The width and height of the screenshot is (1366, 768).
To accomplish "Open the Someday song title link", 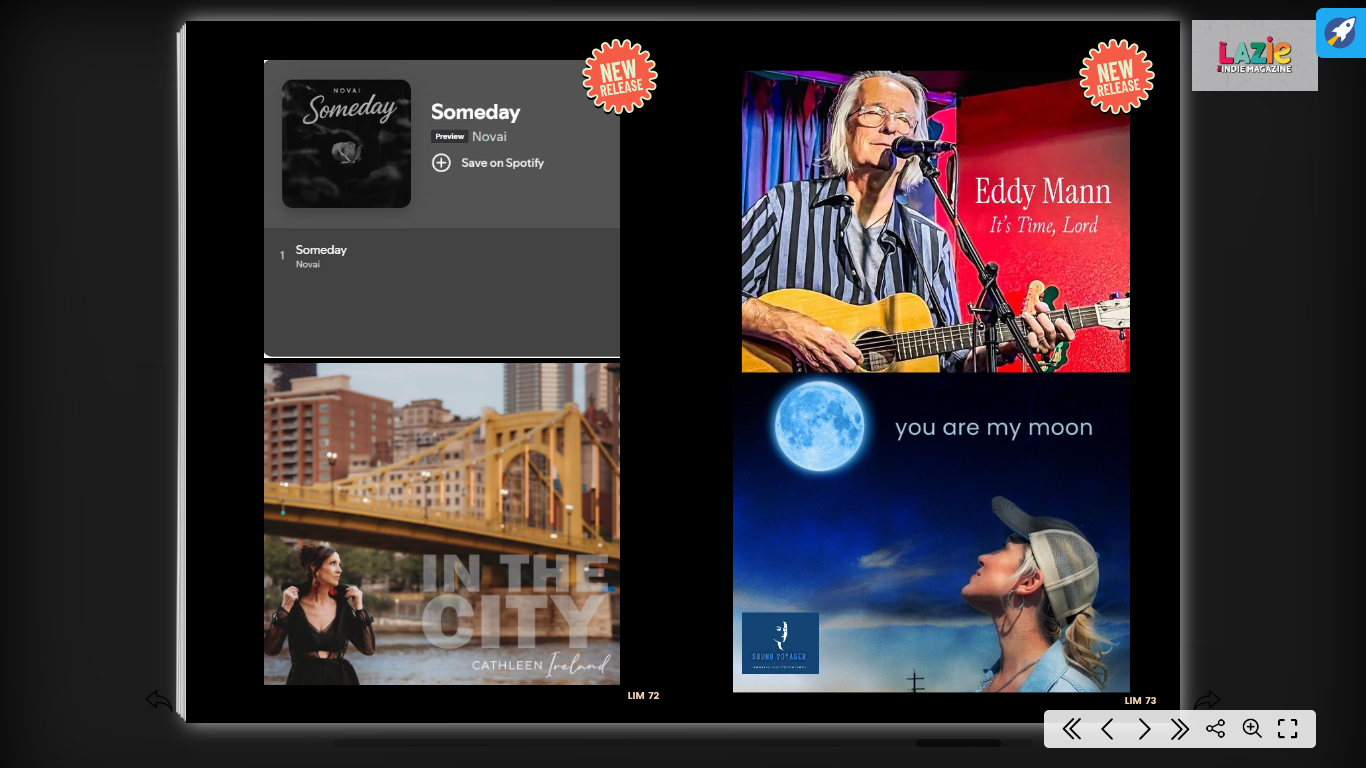I will point(475,112).
